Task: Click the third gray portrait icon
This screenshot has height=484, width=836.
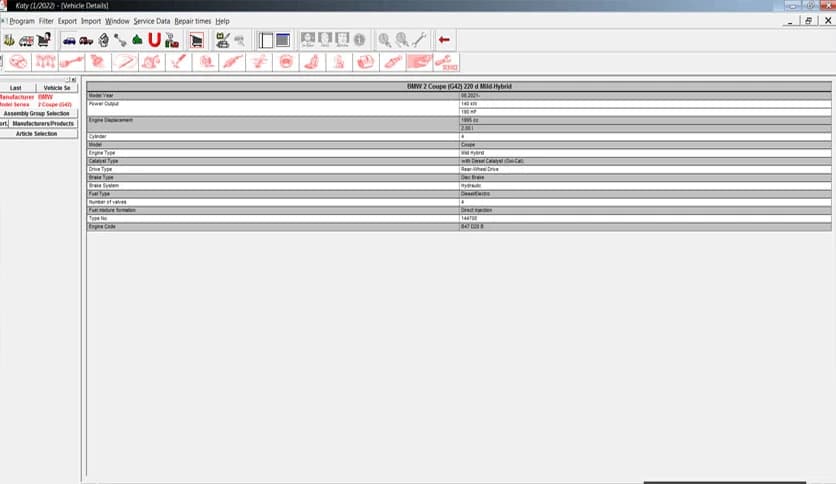Action: coord(342,40)
